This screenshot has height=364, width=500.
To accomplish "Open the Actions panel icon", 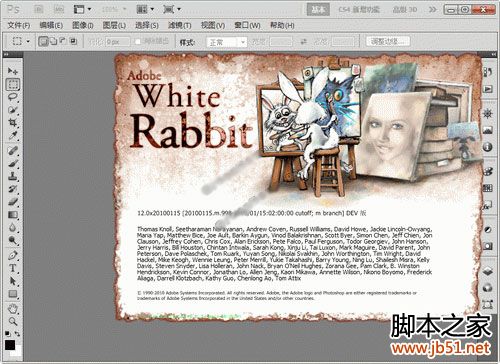I will [x=487, y=89].
